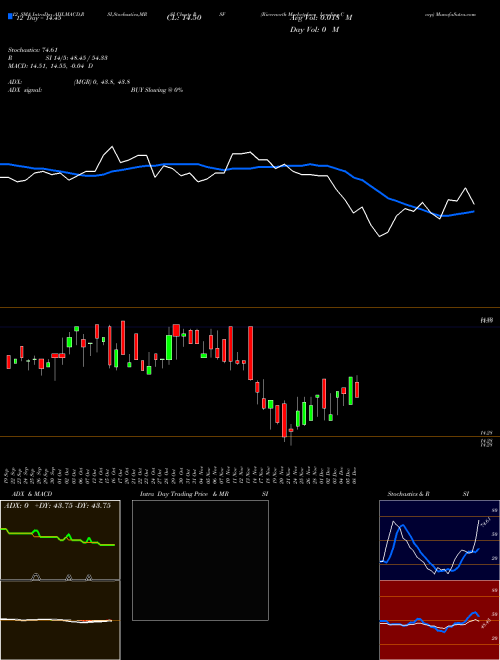This screenshot has height=660, width=500.
Task: Select the 'Stochastics & R' panel title
Action: [408, 494]
